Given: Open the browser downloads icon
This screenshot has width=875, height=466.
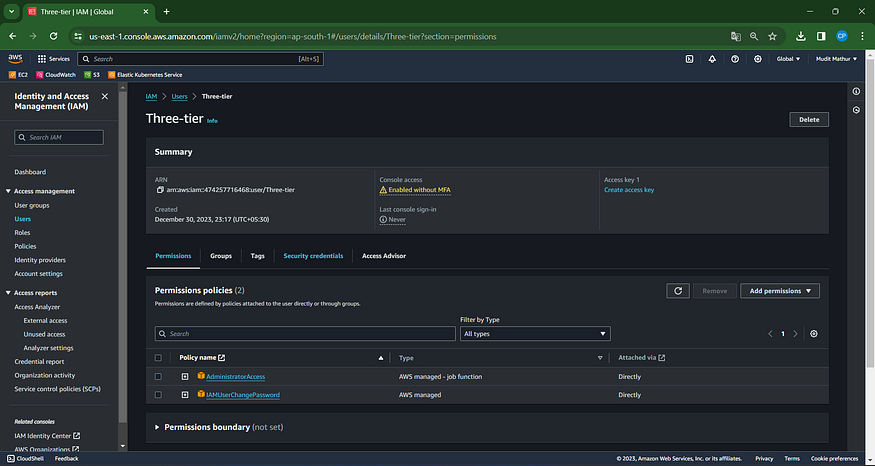Looking at the screenshot, I should (801, 36).
